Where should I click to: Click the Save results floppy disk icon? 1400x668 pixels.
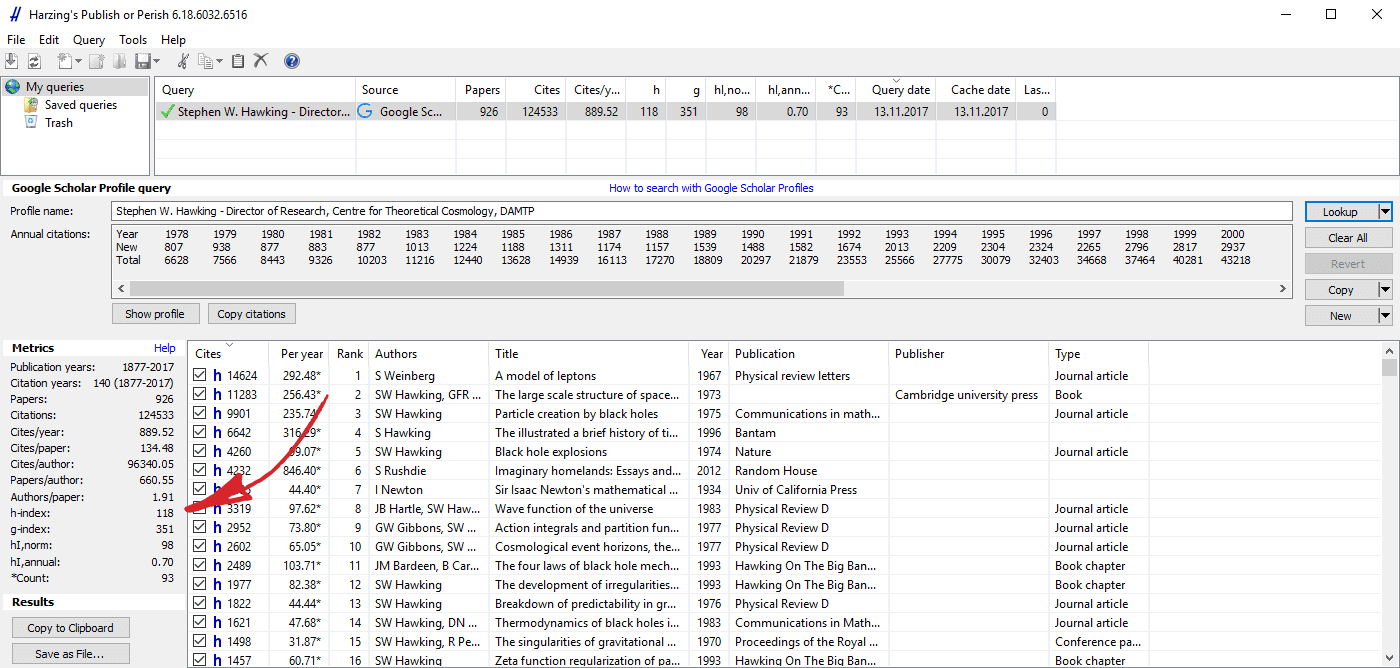click(145, 61)
